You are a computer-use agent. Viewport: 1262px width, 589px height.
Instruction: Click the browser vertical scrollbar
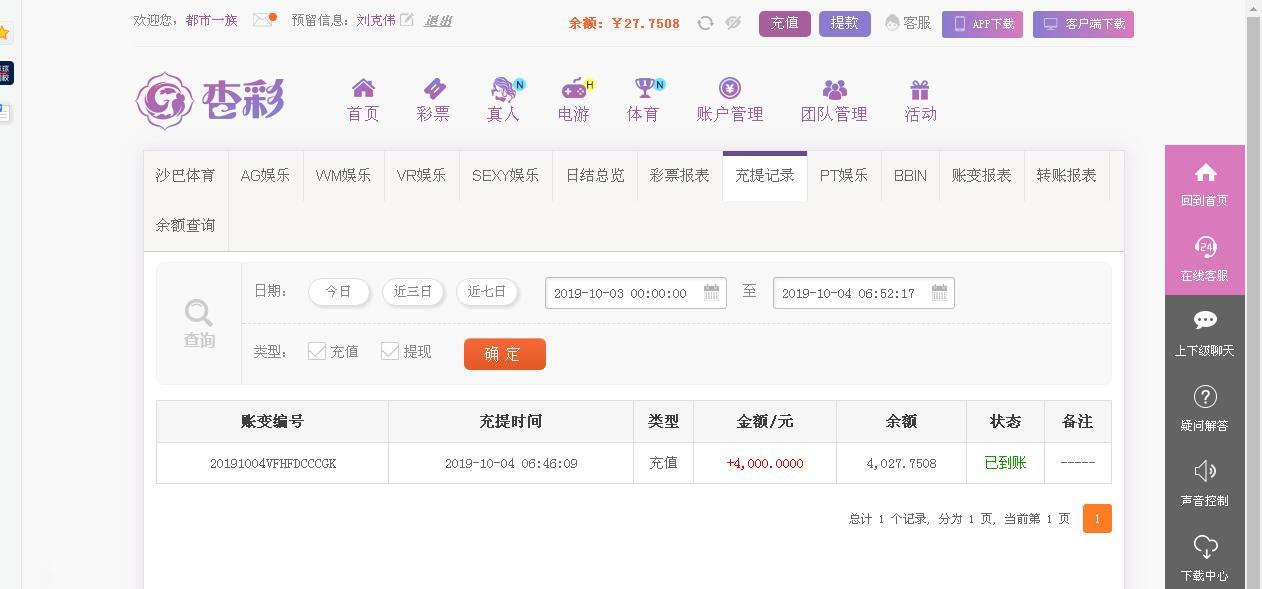tap(1254, 294)
